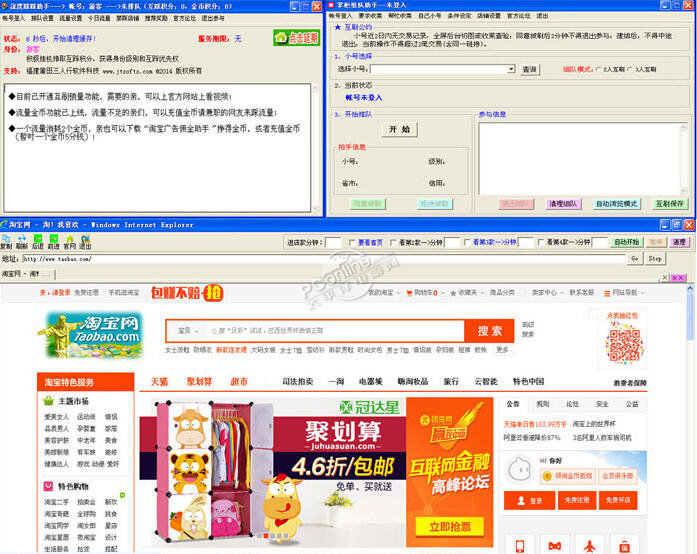Click the 天猫 link

[x=160, y=381]
